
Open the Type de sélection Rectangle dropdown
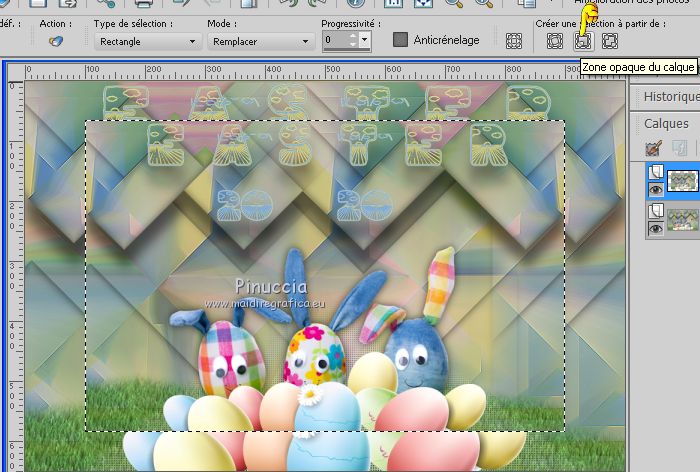(x=146, y=42)
